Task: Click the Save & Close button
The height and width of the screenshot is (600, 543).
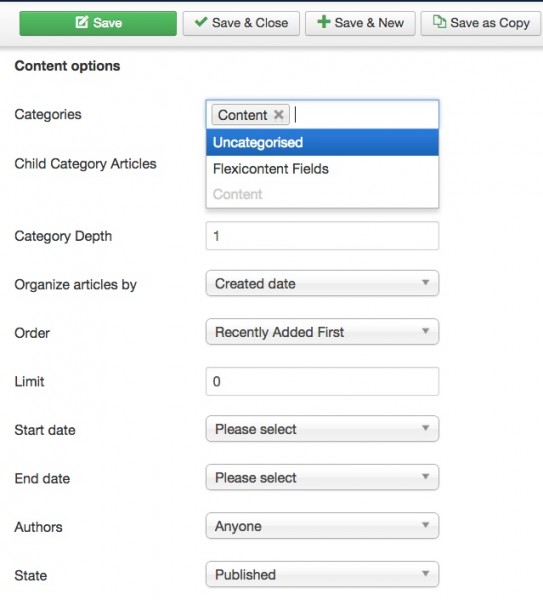Action: pyautogui.click(x=241, y=23)
